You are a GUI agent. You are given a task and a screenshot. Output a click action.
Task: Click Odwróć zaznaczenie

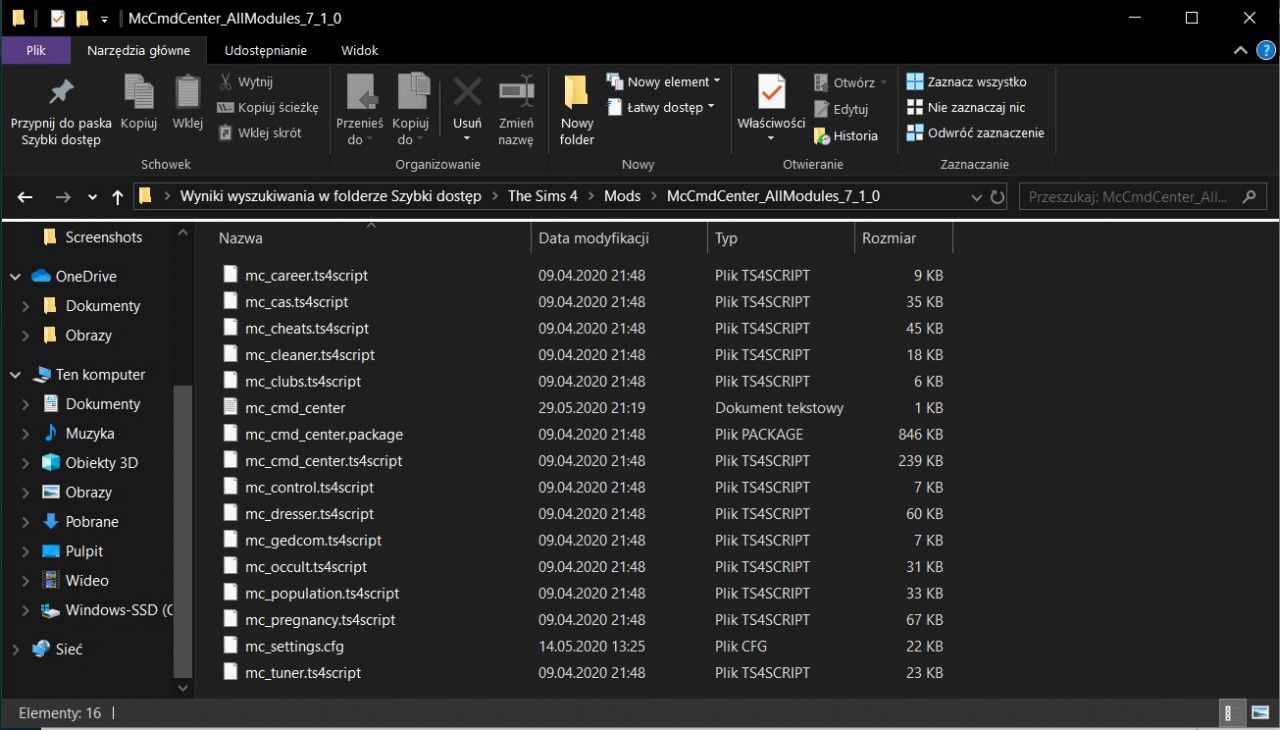[975, 132]
